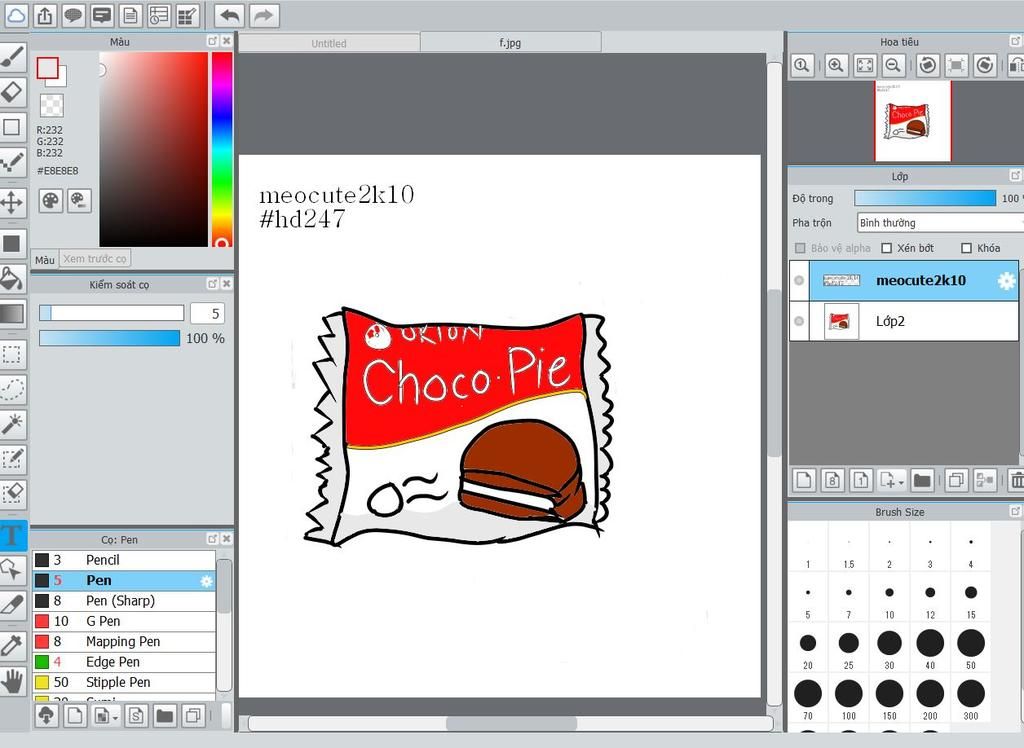
Task: Toggle visibility of Lớp2 layer
Action: (799, 321)
